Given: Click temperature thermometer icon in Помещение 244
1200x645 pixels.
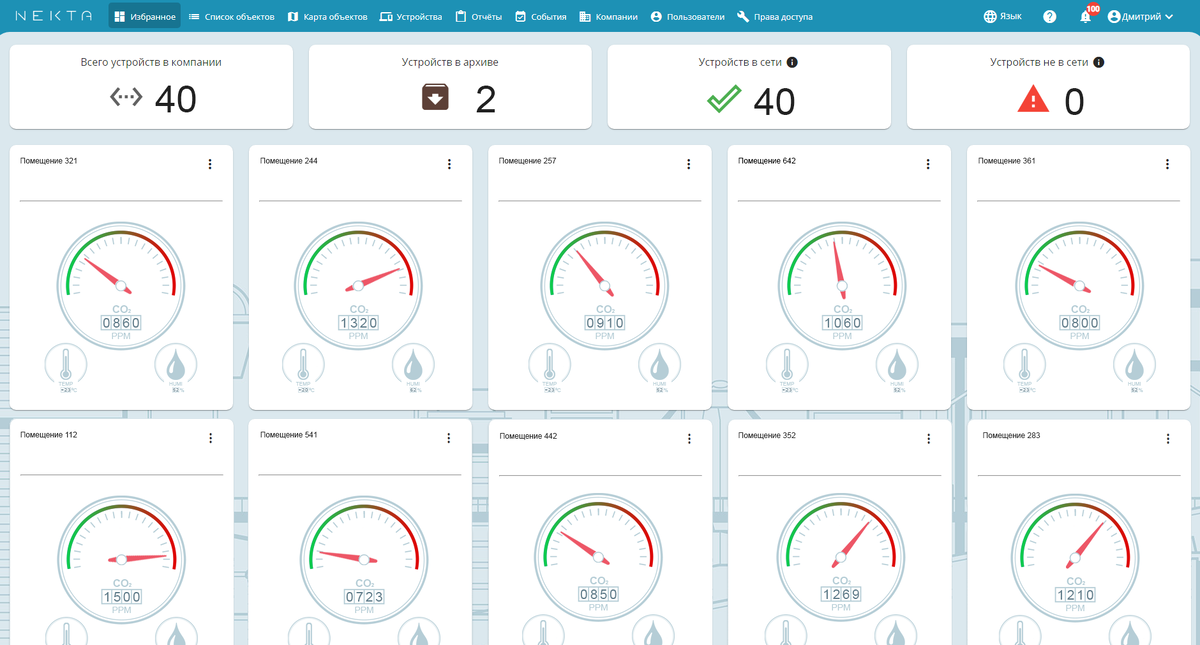Looking at the screenshot, I should [x=304, y=365].
